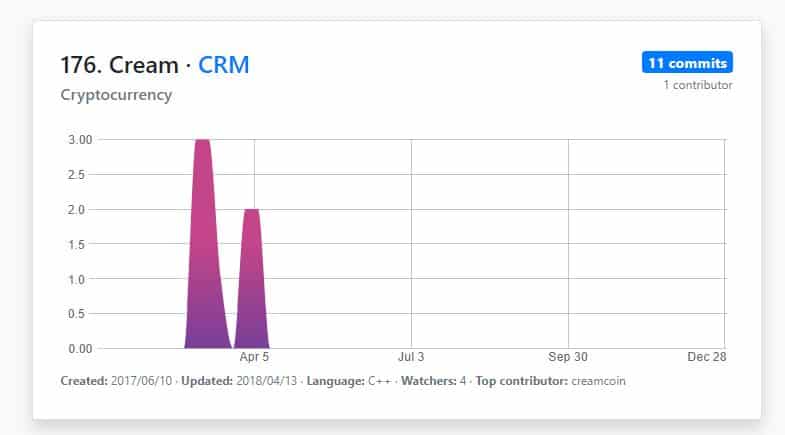Click the updated date '2018/04/13'
The image size is (785, 435).
pyautogui.click(x=266, y=381)
